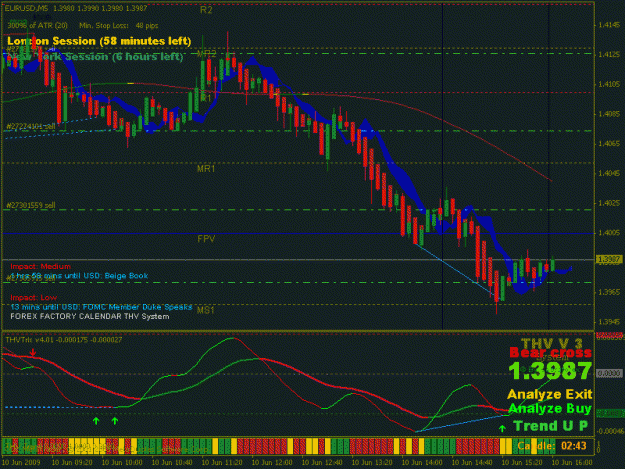Click the R2 pivot level label
Viewport: 625px width, 469px height.
tap(206, 10)
